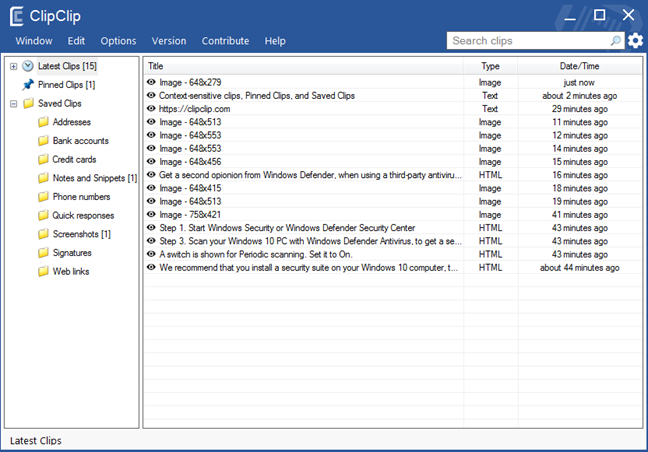Toggle eye icon for Image - 648x279
This screenshot has height=452, width=648.
(x=151, y=82)
